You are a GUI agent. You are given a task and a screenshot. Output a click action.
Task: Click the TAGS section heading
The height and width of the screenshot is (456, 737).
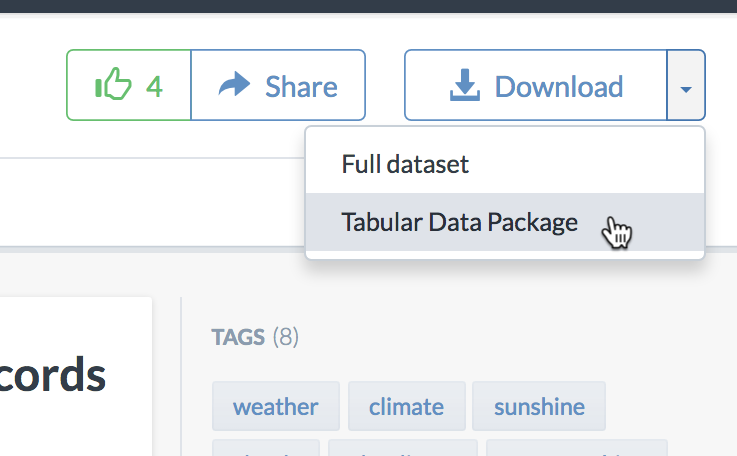[238, 337]
